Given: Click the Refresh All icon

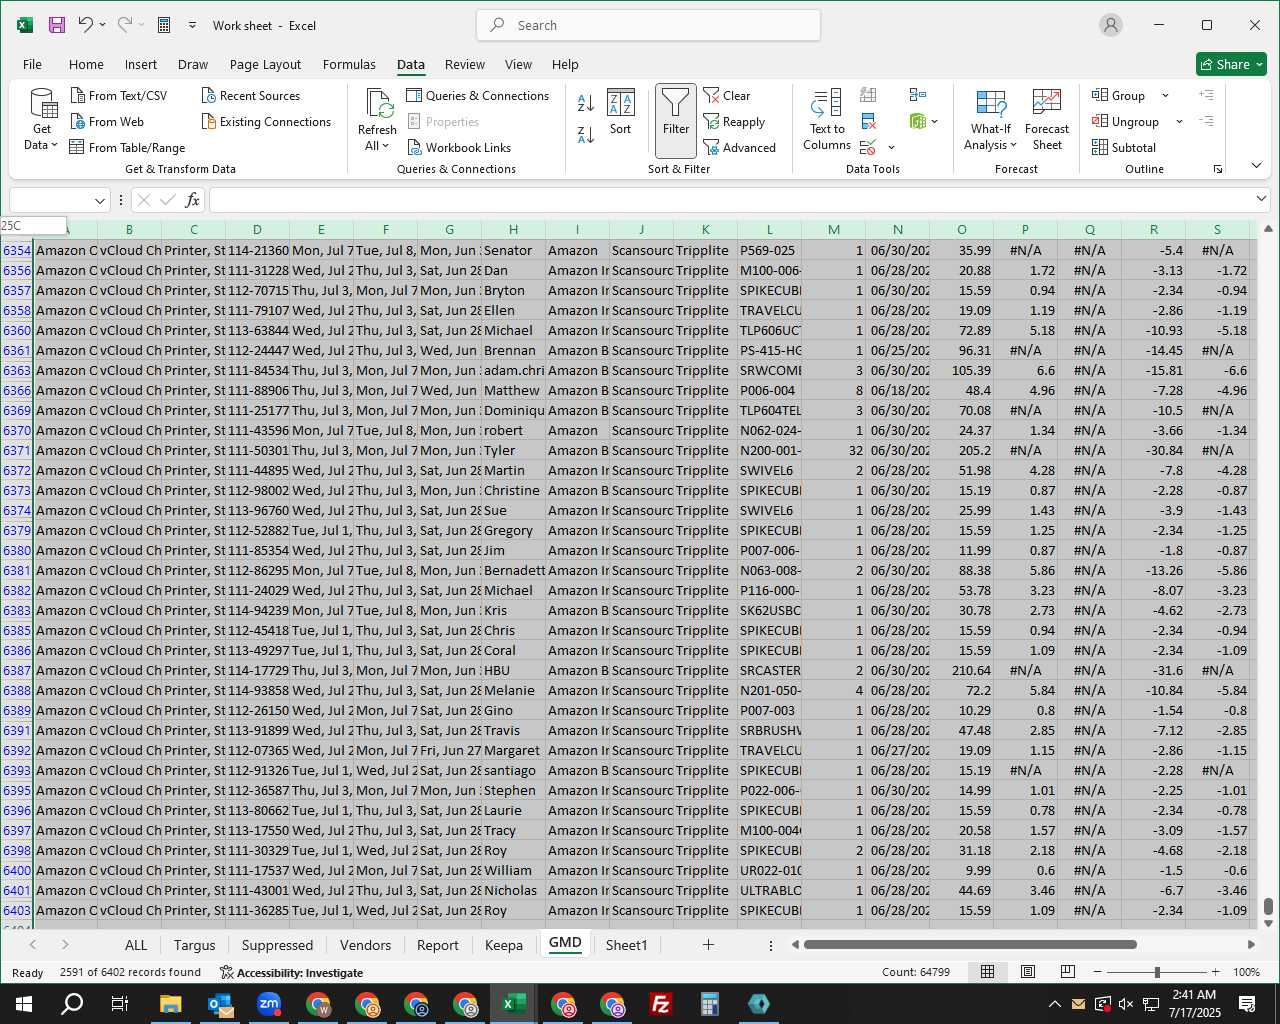Looking at the screenshot, I should click(379, 103).
